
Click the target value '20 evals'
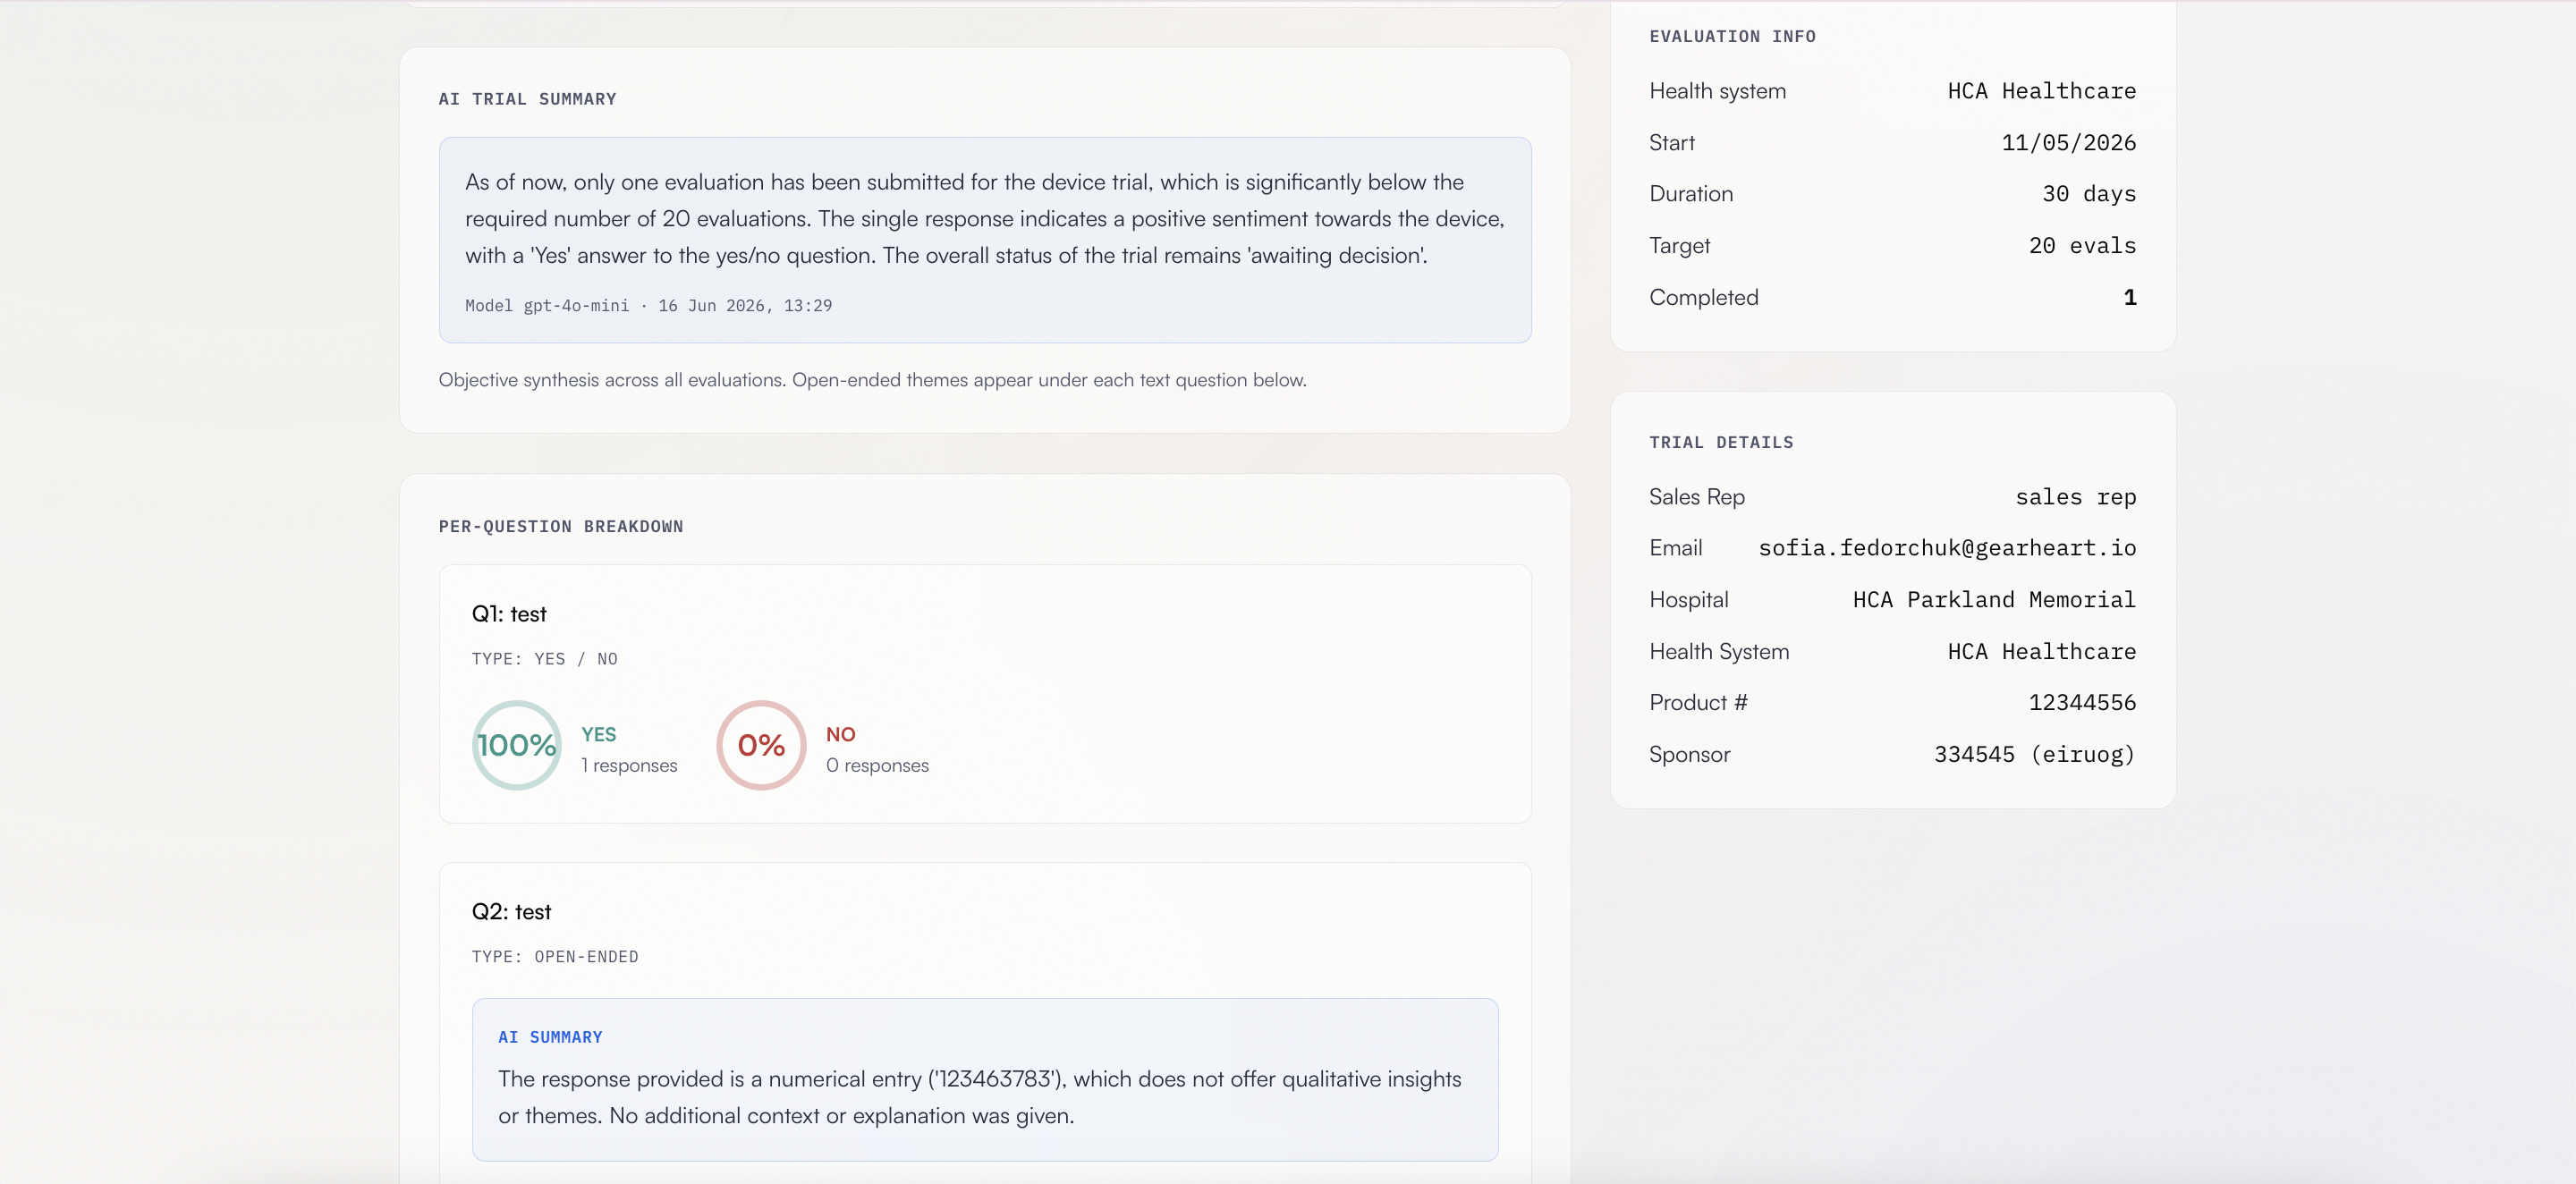[2082, 246]
